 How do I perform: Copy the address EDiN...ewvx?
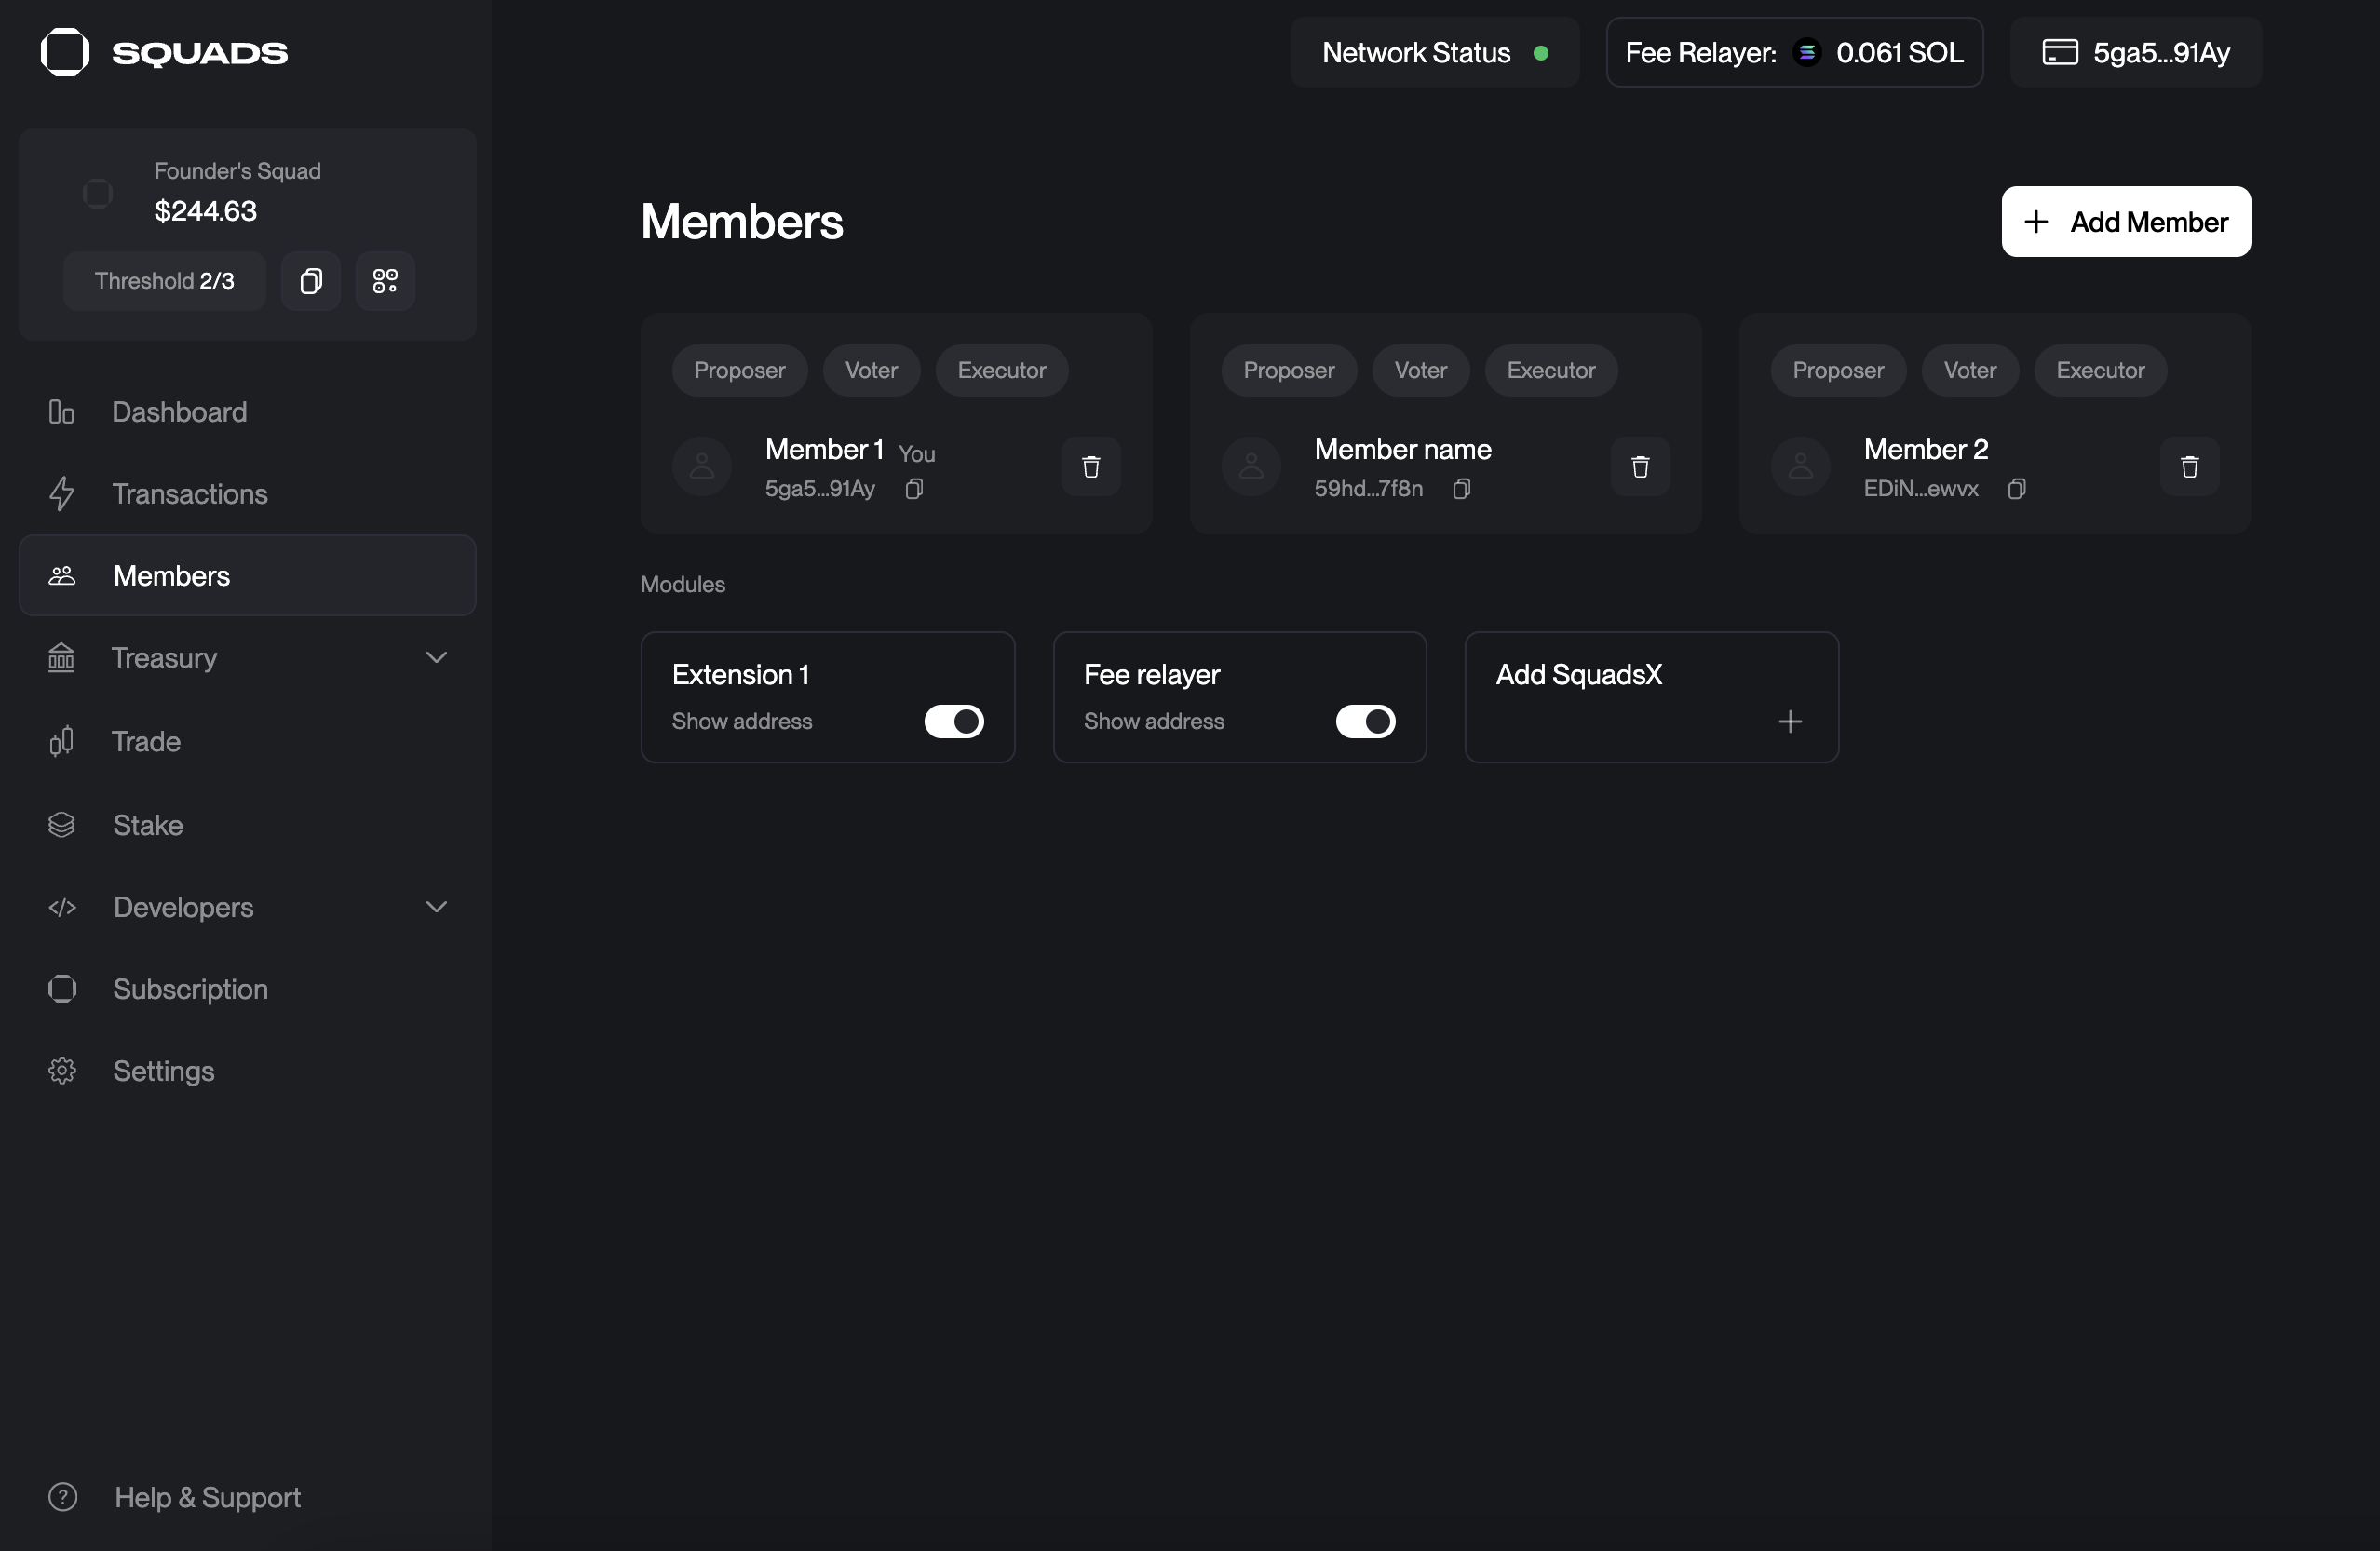[x=2016, y=489]
